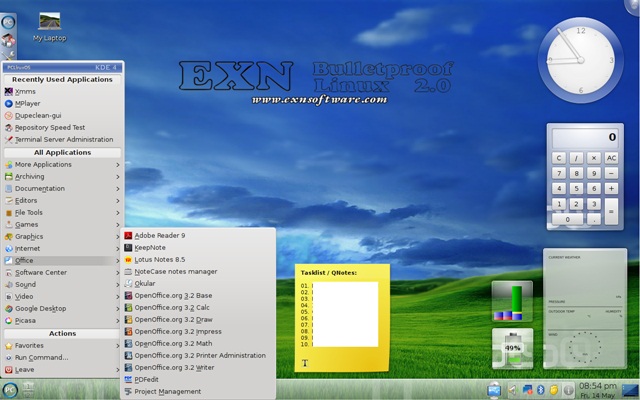Open the Video submenu
This screenshot has height=400, width=640.
62,296
